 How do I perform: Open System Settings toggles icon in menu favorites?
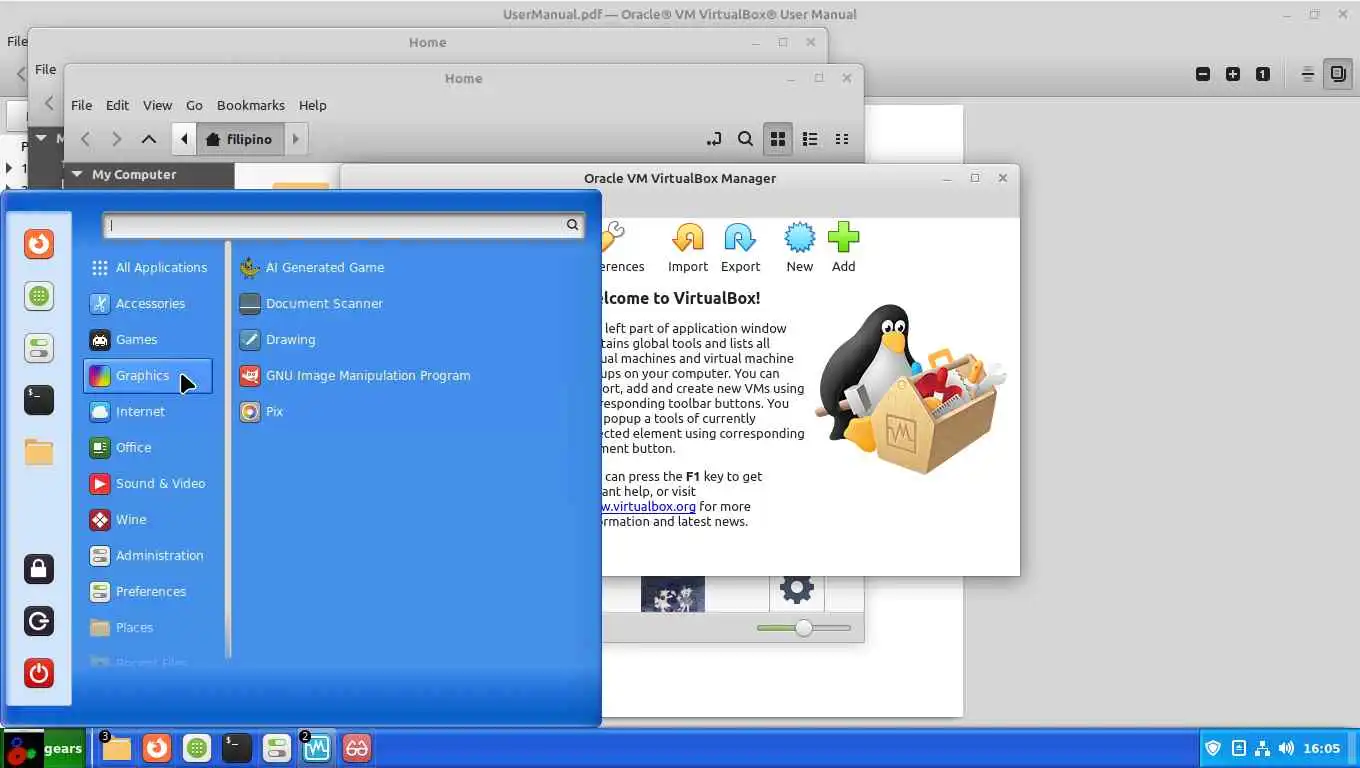tap(39, 348)
